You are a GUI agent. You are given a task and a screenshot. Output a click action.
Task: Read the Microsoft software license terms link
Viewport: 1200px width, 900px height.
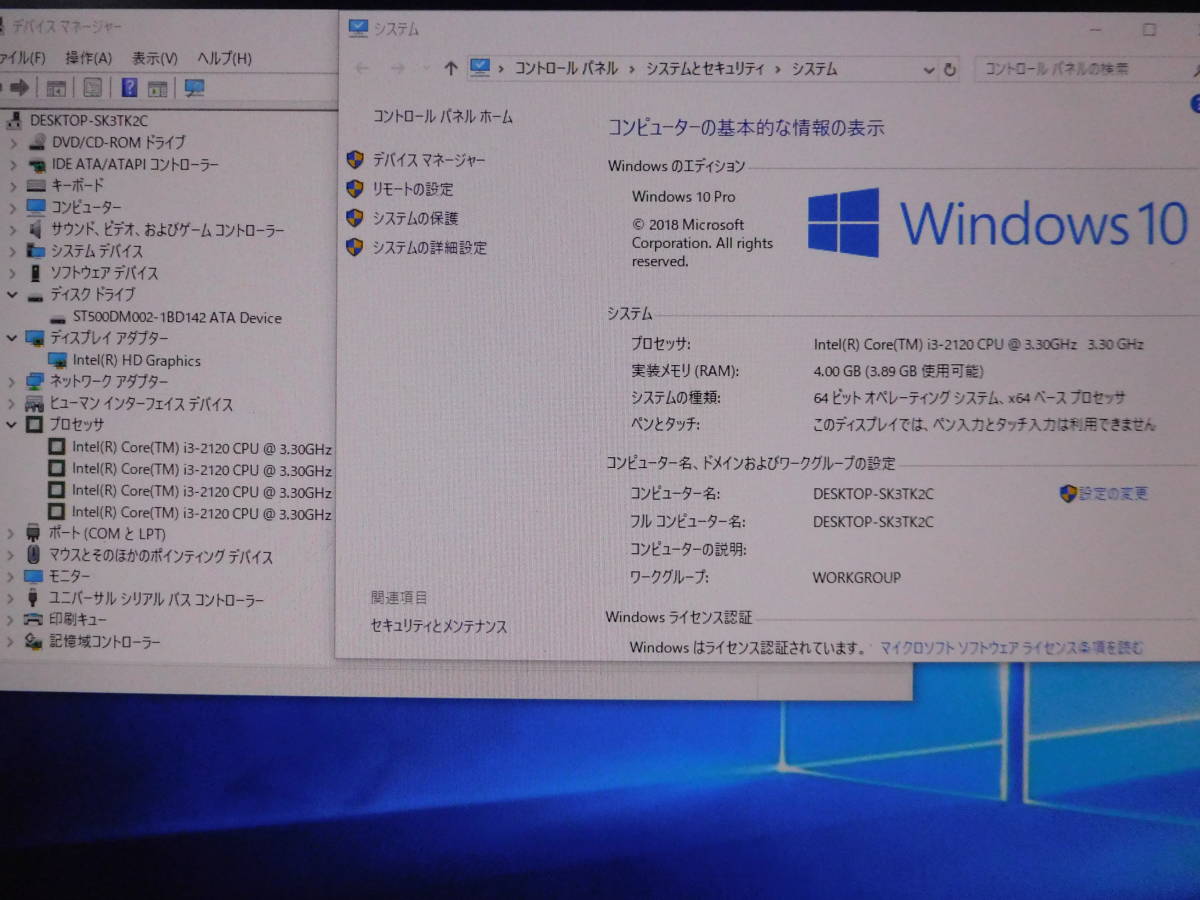[1012, 648]
